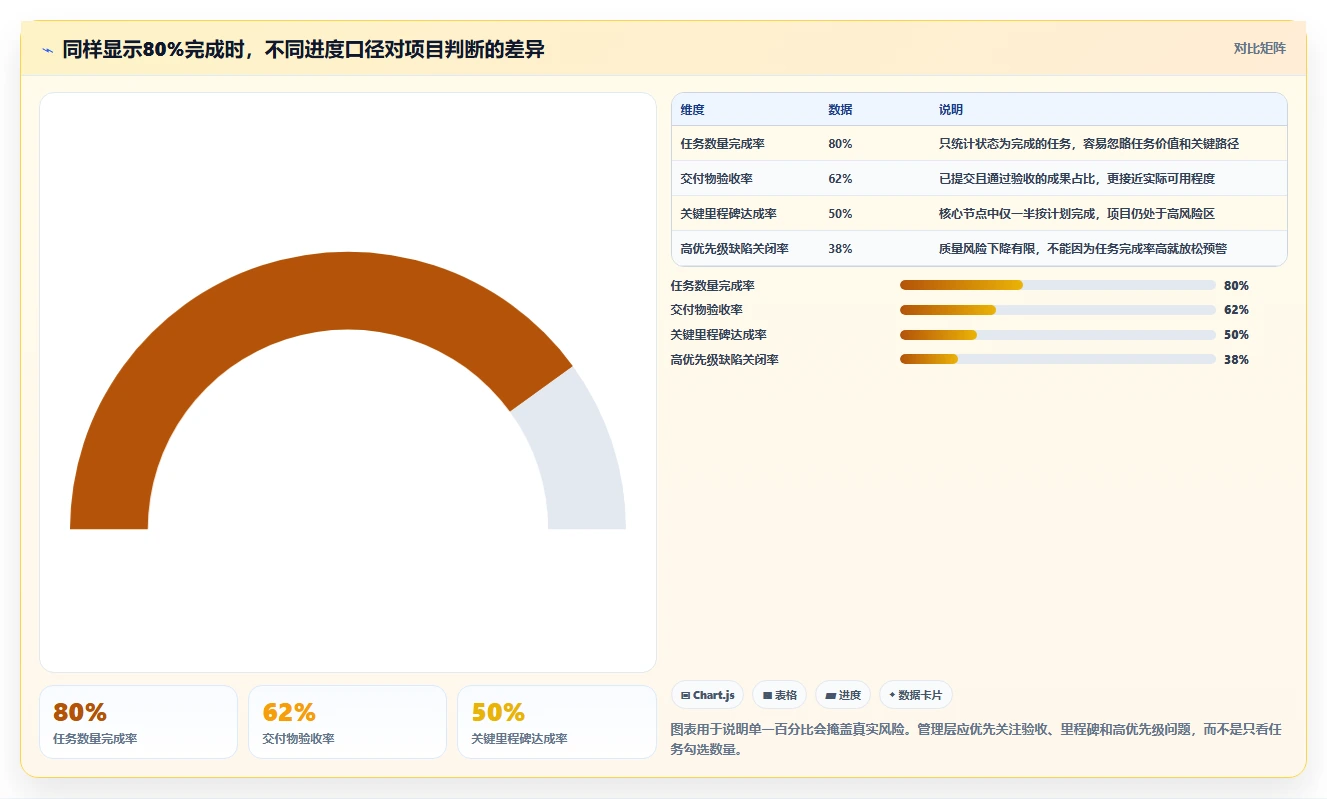
Task: Click the 62% value in the table
Action: (x=840, y=179)
